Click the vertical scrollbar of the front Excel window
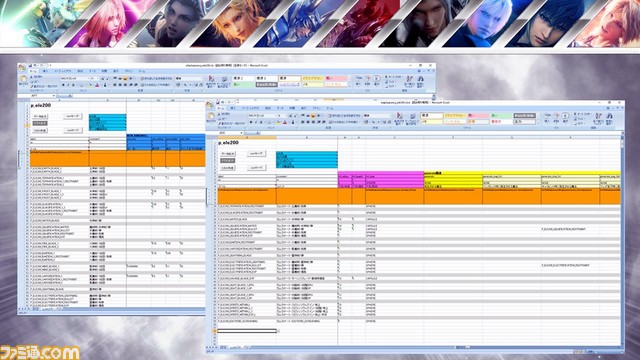The height and width of the screenshot is (360, 640). pos(622,241)
